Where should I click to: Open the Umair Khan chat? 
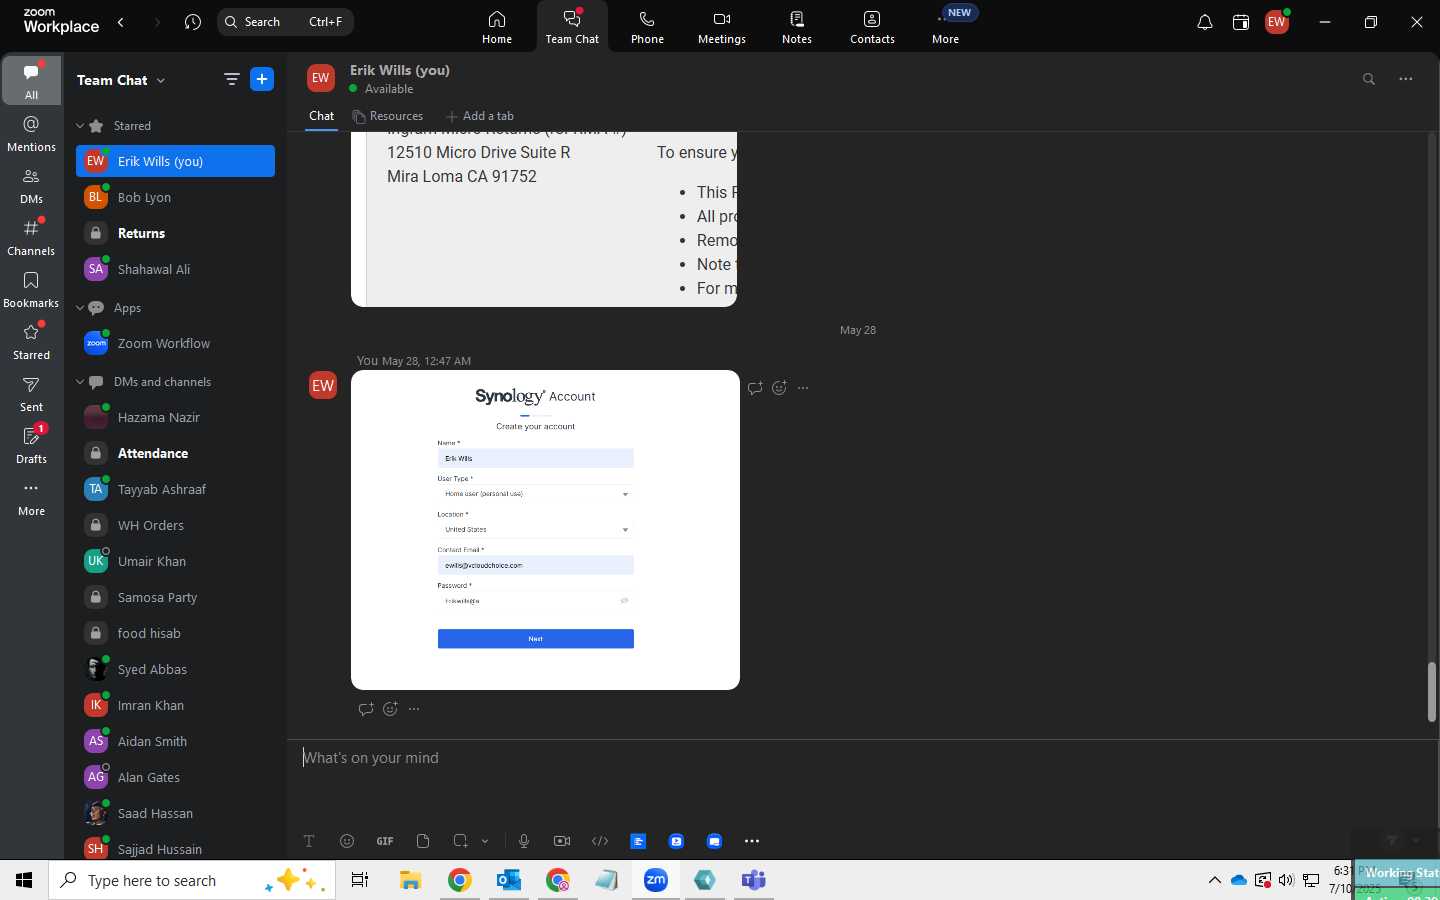[x=175, y=561]
